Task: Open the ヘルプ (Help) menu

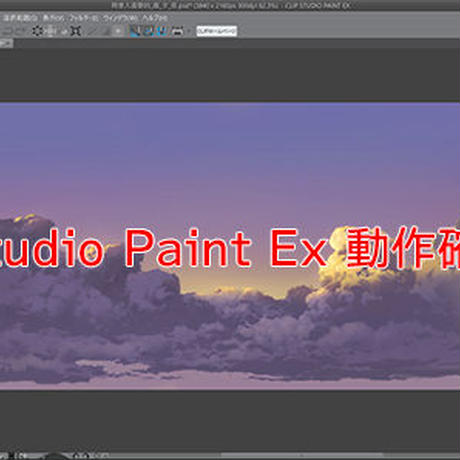Action: 155,18
